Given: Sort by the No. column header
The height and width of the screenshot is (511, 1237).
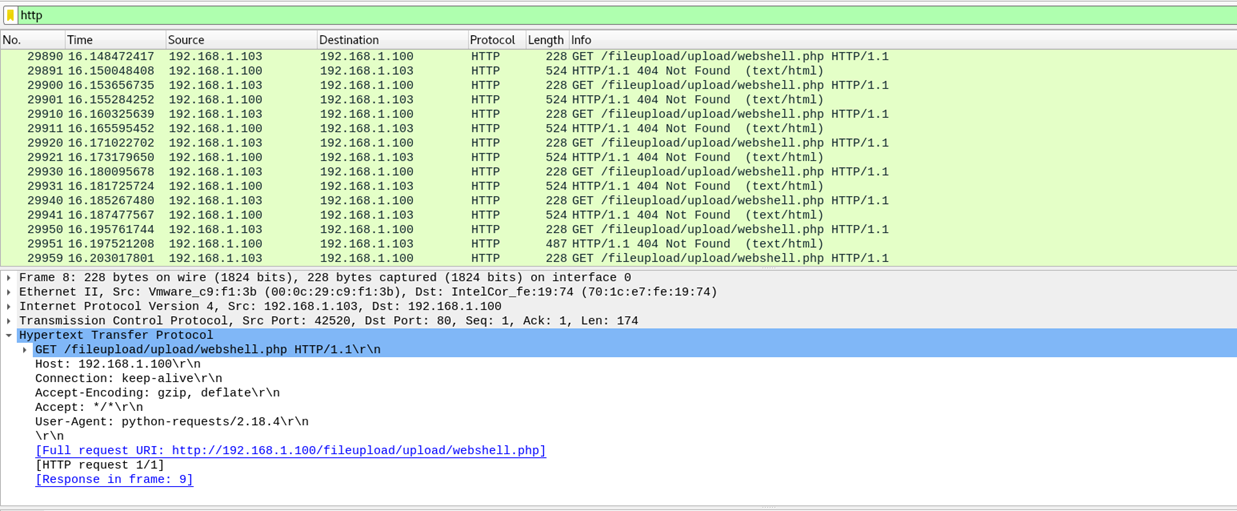Looking at the screenshot, I should (x=32, y=40).
